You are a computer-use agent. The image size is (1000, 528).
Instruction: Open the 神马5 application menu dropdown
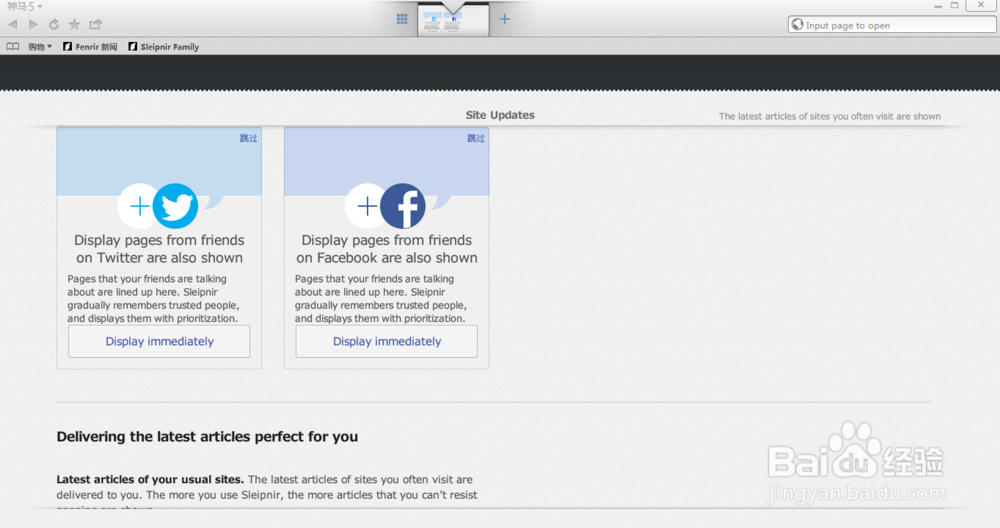(25, 7)
